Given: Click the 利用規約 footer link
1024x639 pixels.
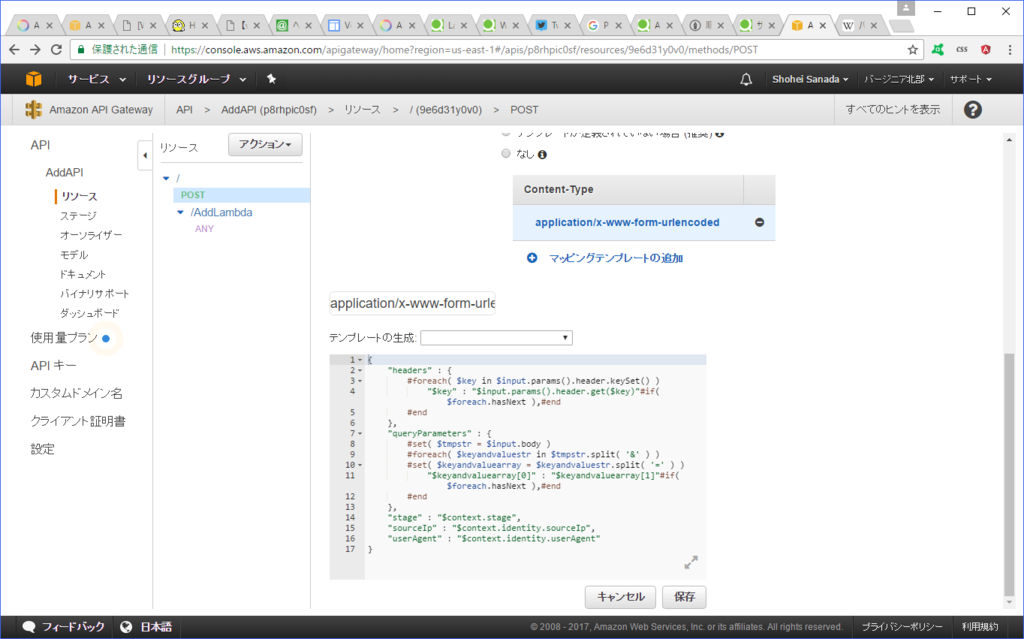Looking at the screenshot, I should tap(980, 627).
